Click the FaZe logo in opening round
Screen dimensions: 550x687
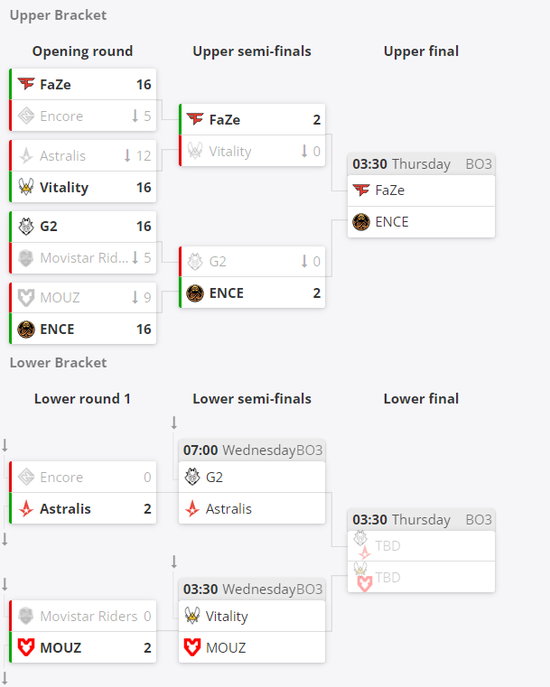click(26, 83)
